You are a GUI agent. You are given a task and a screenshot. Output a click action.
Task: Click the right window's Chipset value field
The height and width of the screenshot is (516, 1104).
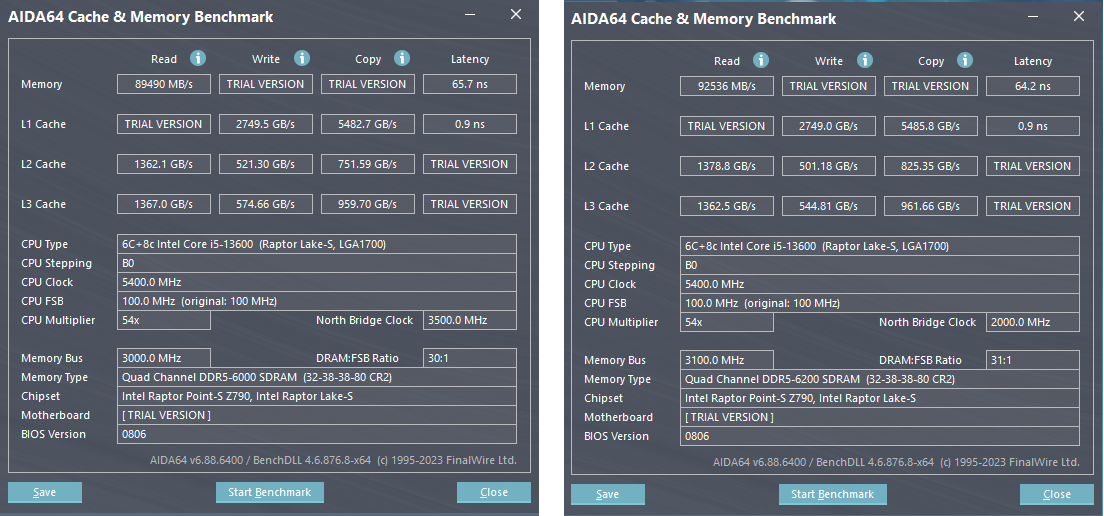pos(879,398)
